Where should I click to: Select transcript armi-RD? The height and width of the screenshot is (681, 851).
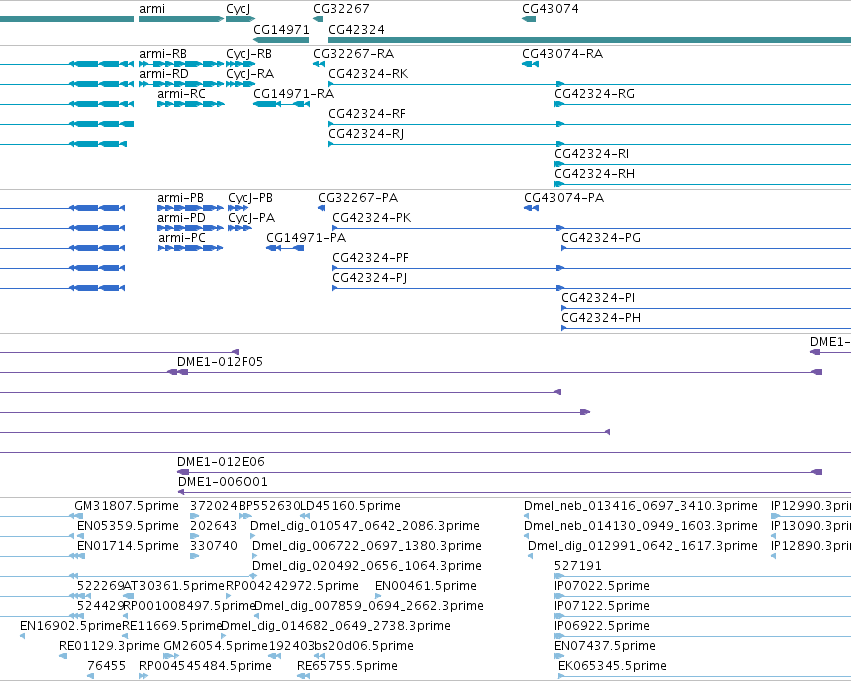[164, 74]
